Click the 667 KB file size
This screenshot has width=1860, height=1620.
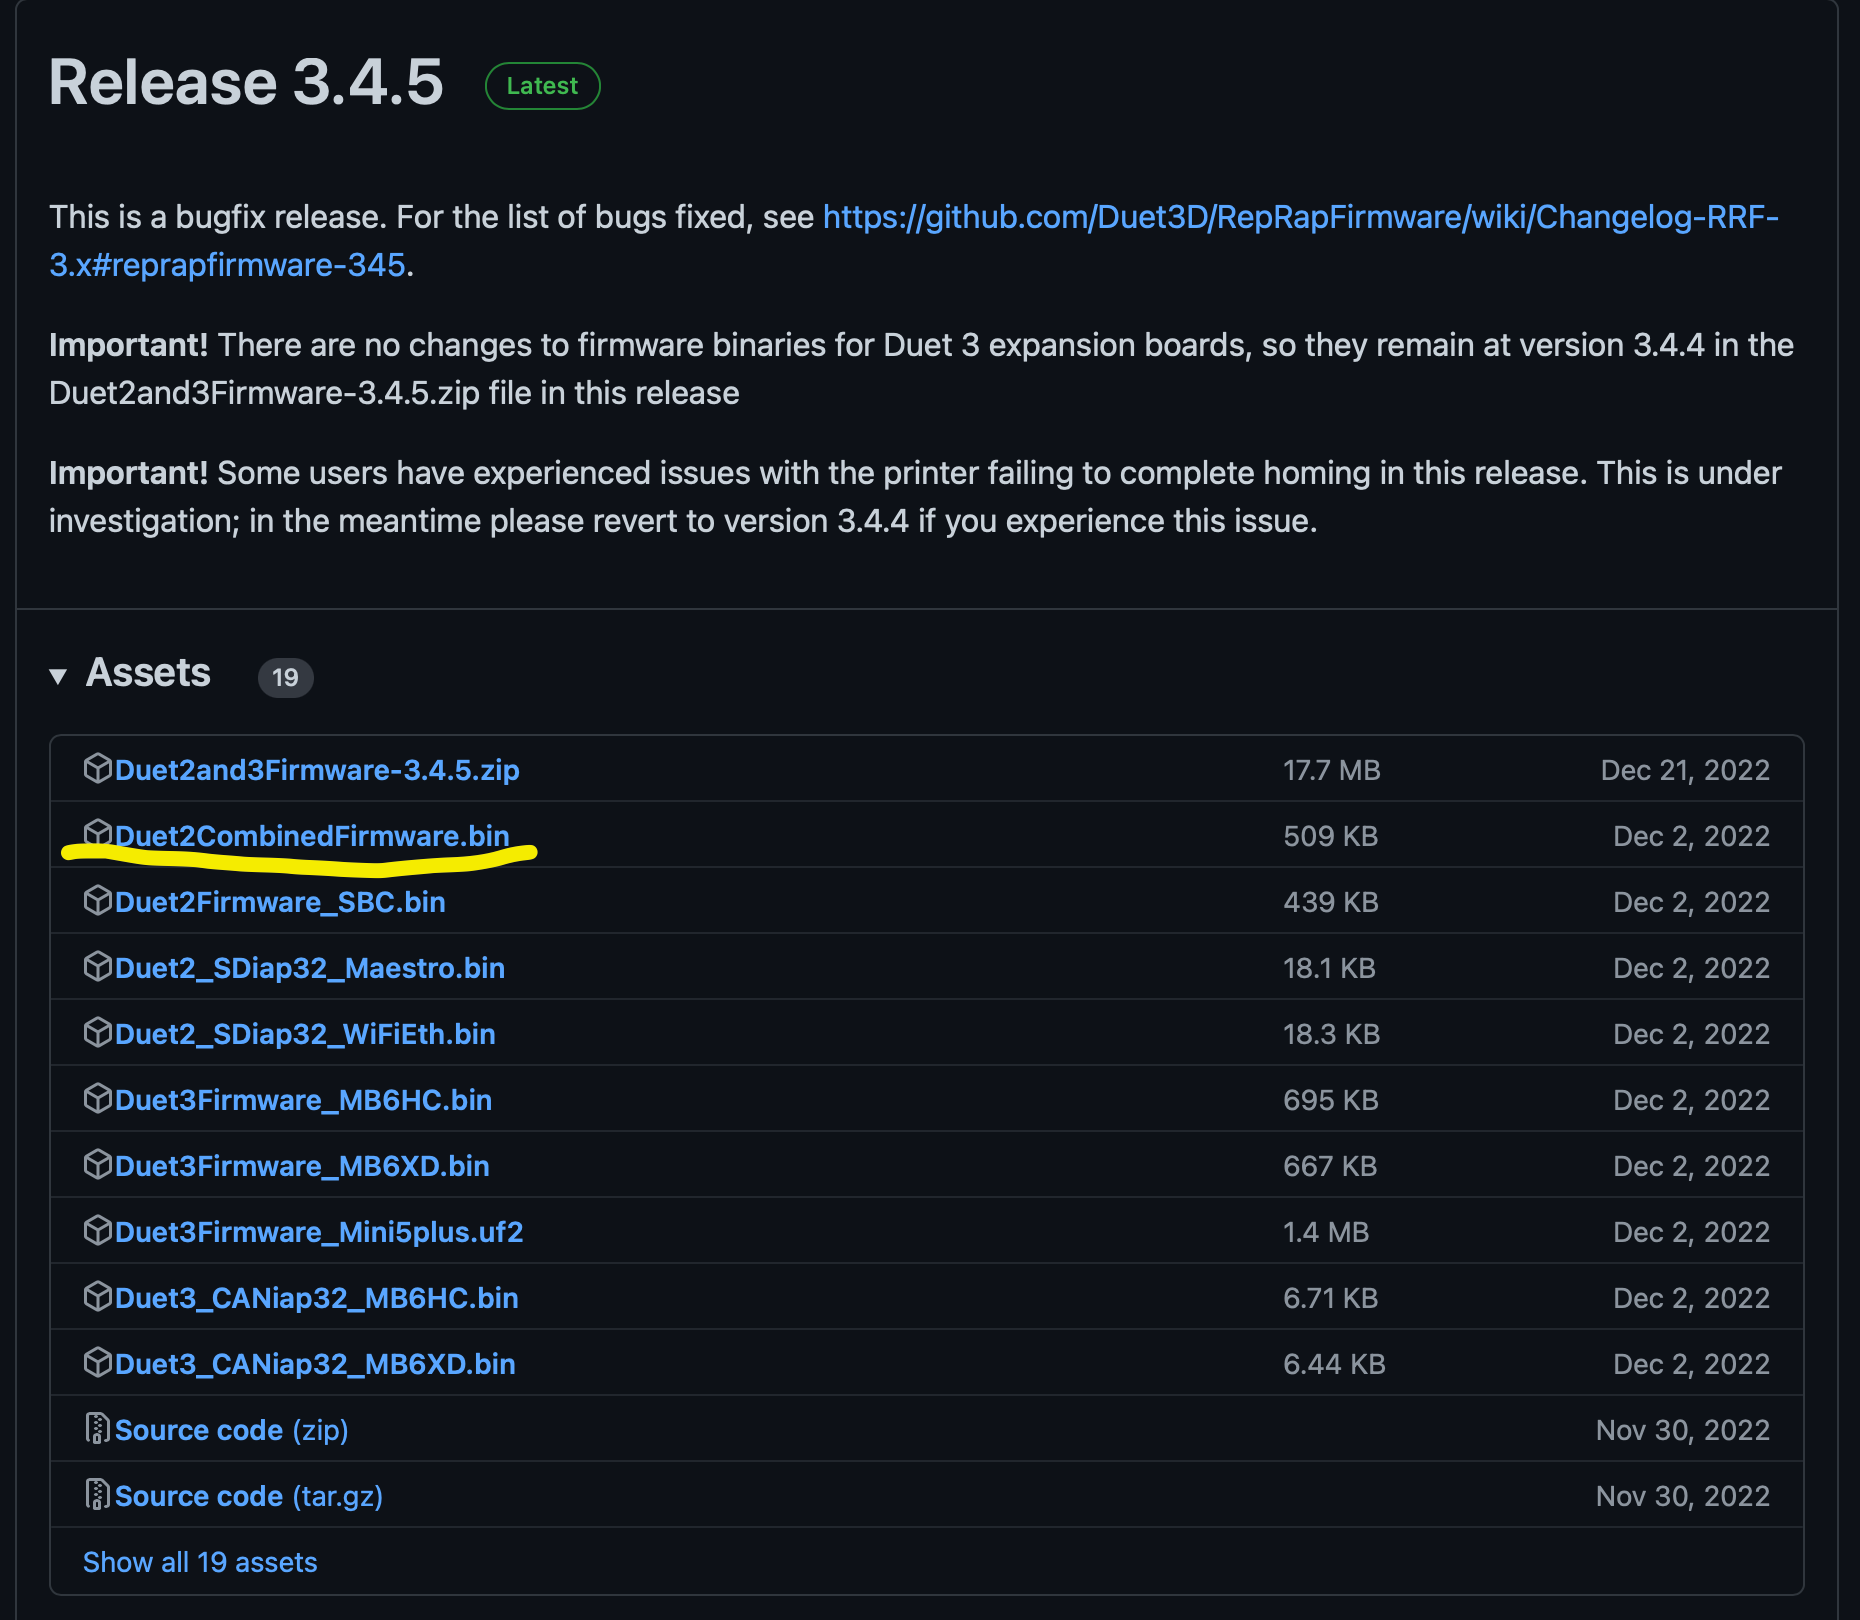tap(1330, 1166)
